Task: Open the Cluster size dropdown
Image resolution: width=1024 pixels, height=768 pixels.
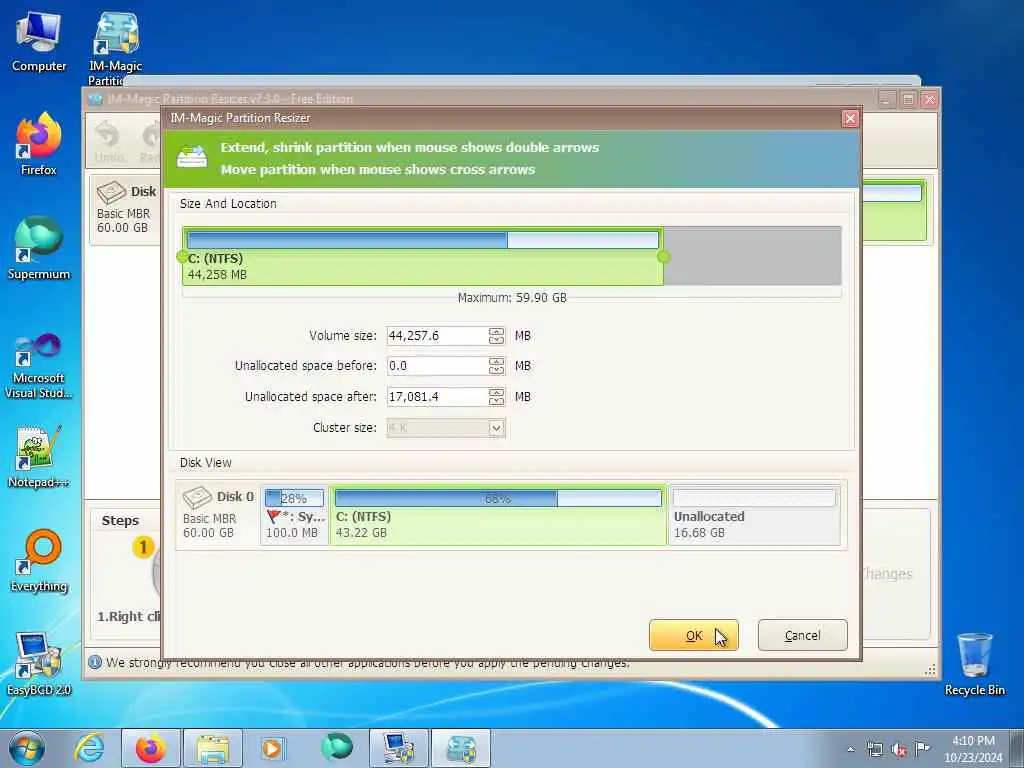Action: [496, 428]
